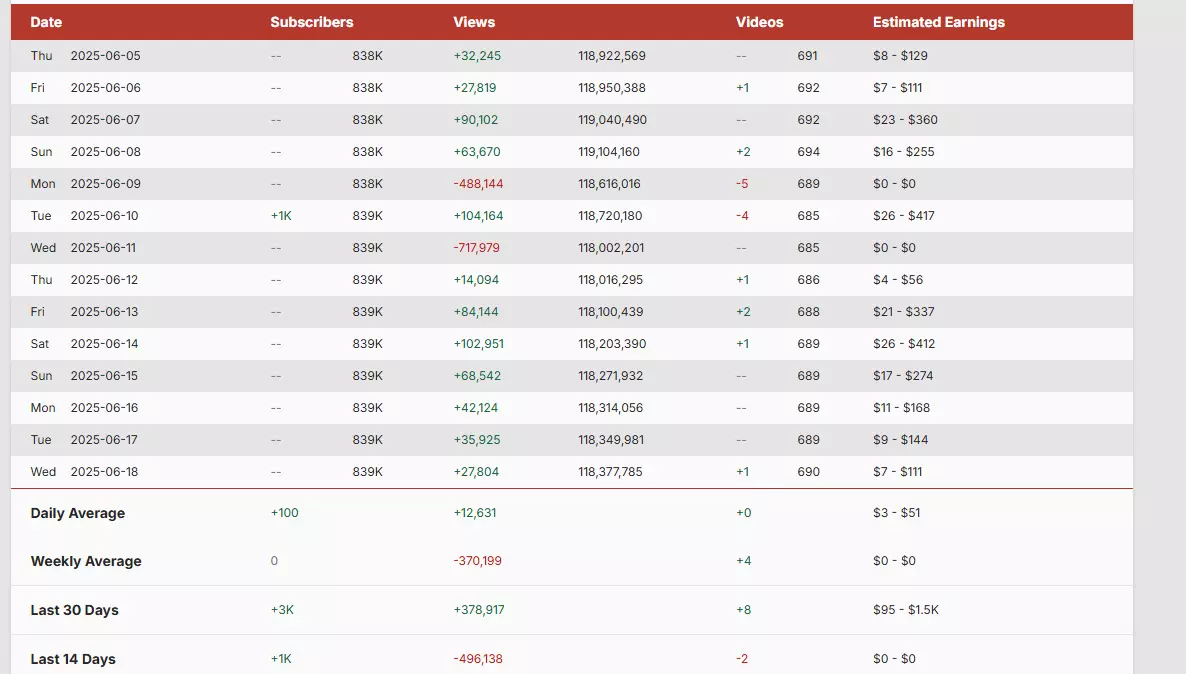Click the +14,094 views change value

477,280
